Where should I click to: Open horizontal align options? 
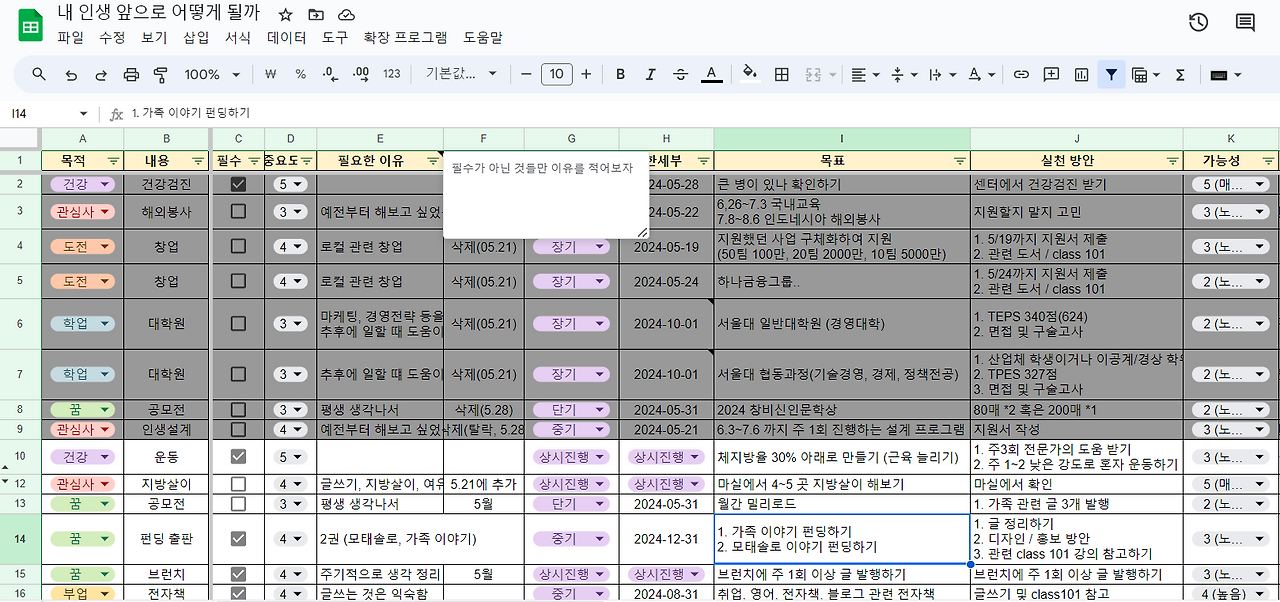click(863, 74)
